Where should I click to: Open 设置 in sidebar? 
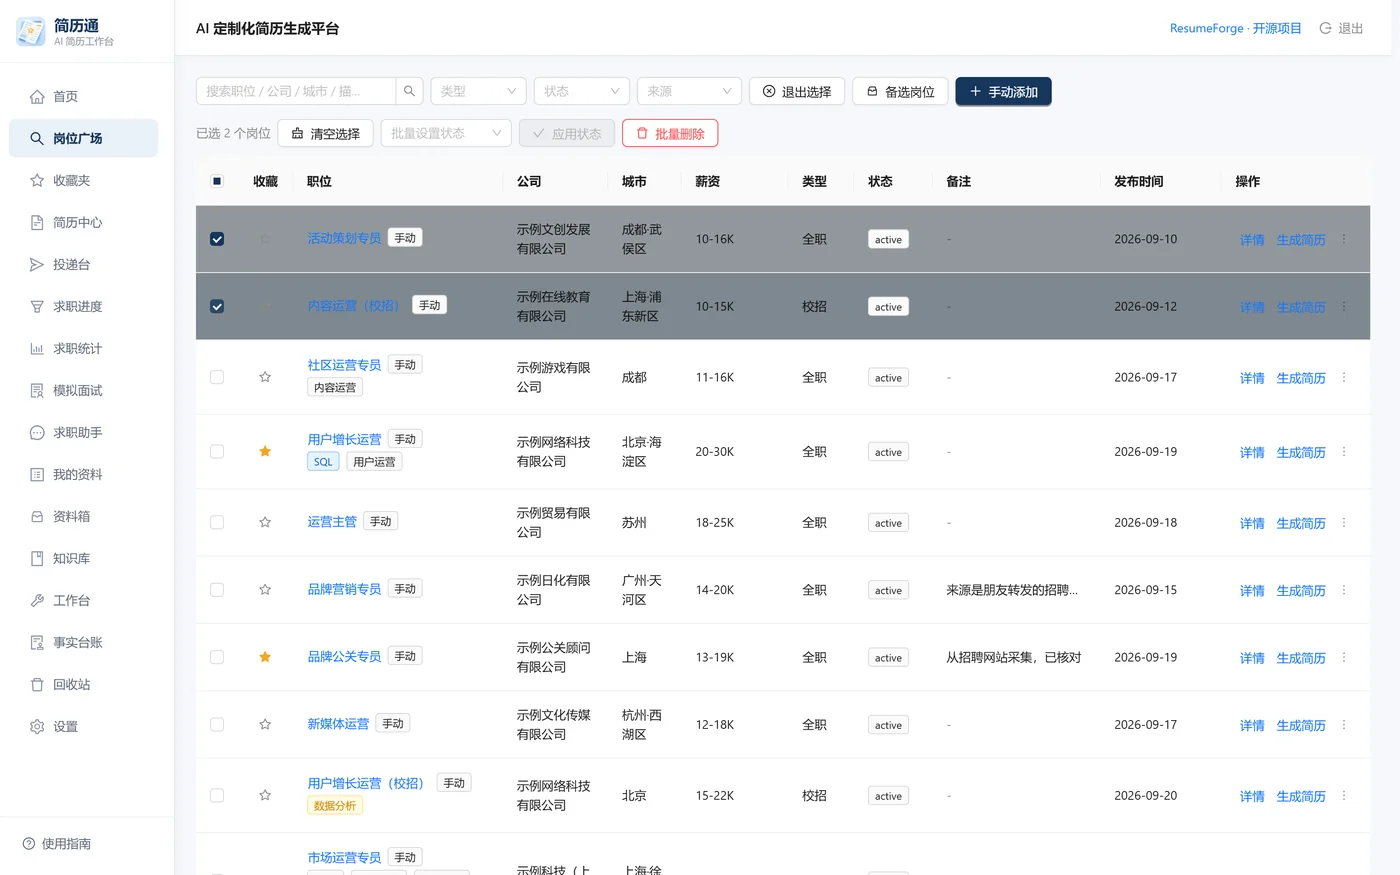coord(84,726)
